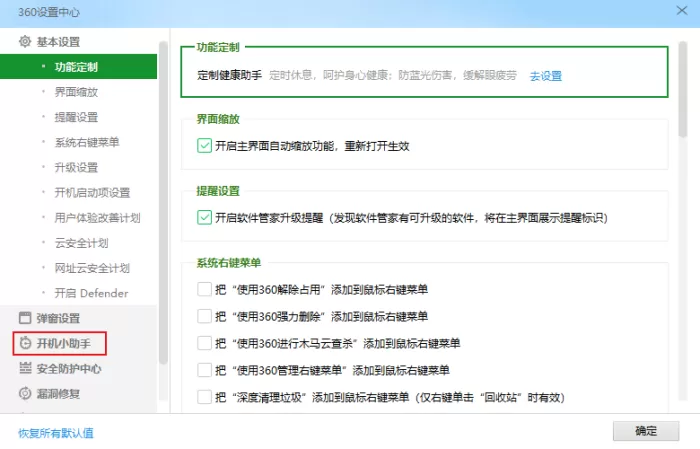The height and width of the screenshot is (449, 700).
Task: Click the clock icon beside 开机小助手
Action: pyautogui.click(x=25, y=343)
